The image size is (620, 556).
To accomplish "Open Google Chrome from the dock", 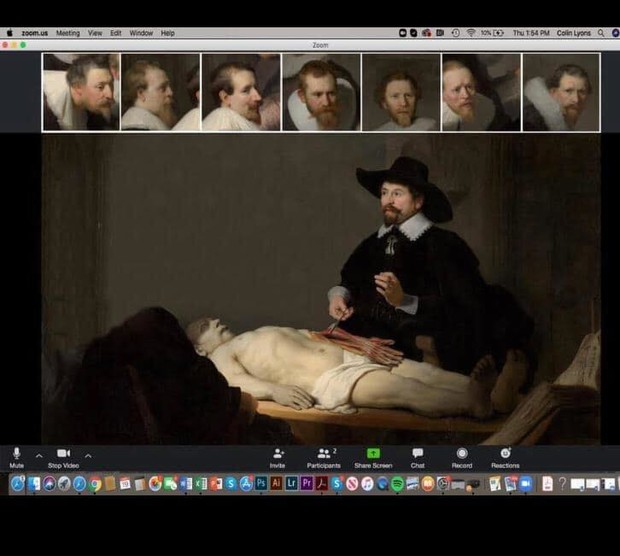I will pos(95,484).
